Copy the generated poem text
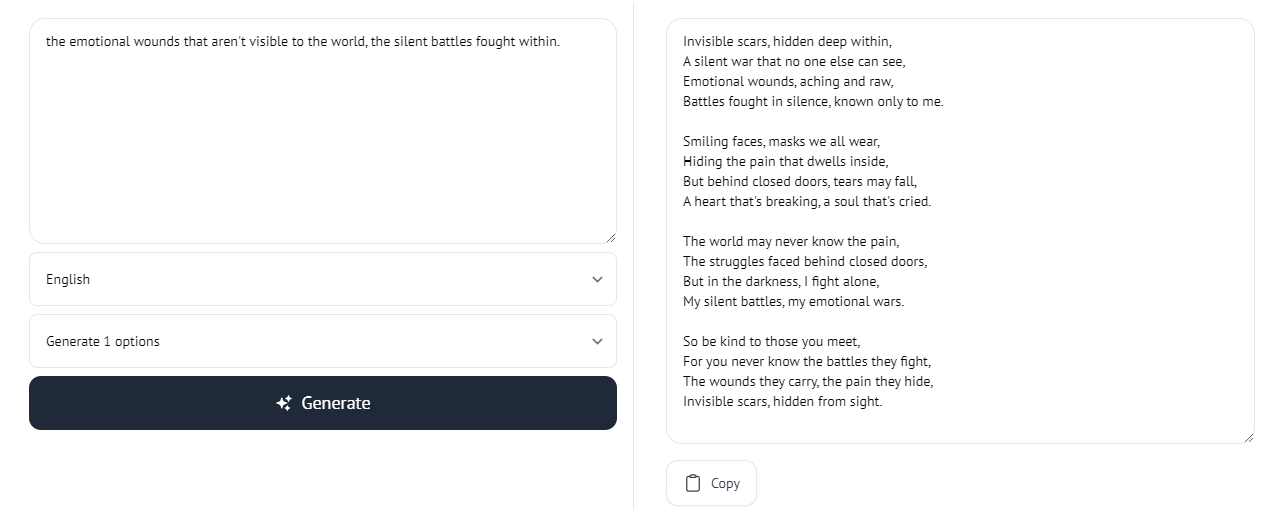The image size is (1277, 510). click(x=711, y=483)
